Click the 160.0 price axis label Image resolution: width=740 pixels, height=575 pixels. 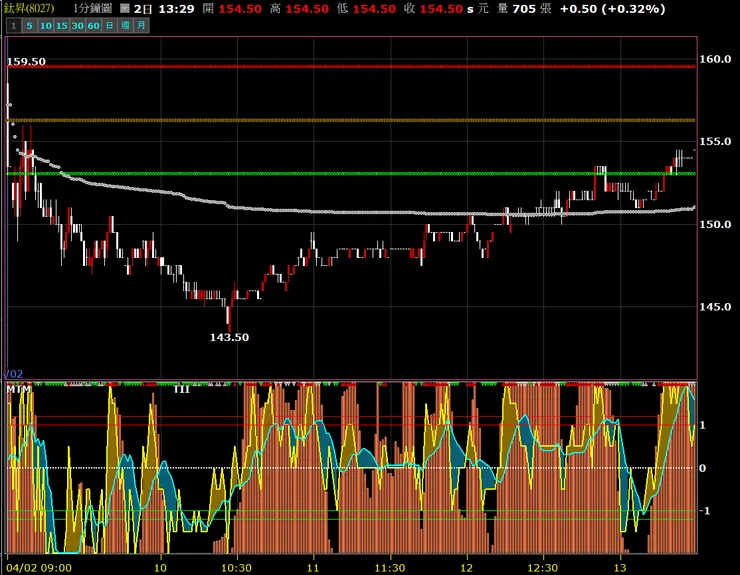[715, 59]
